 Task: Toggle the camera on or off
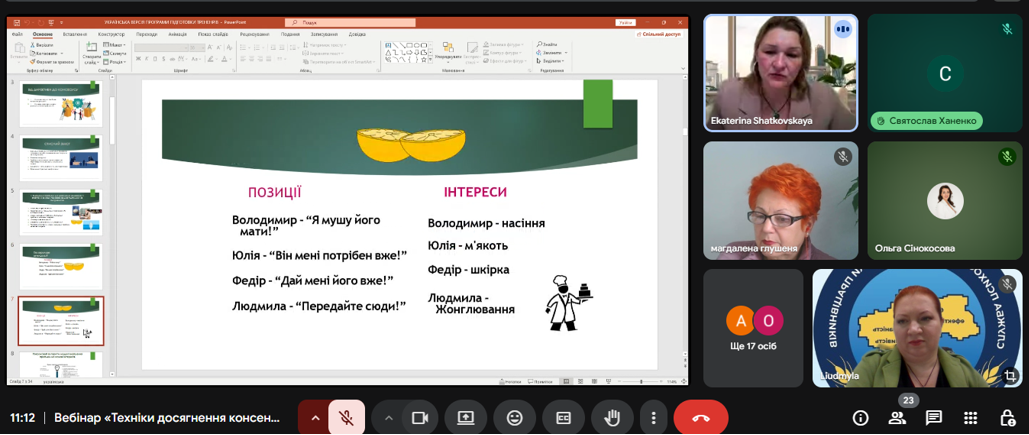pos(420,418)
